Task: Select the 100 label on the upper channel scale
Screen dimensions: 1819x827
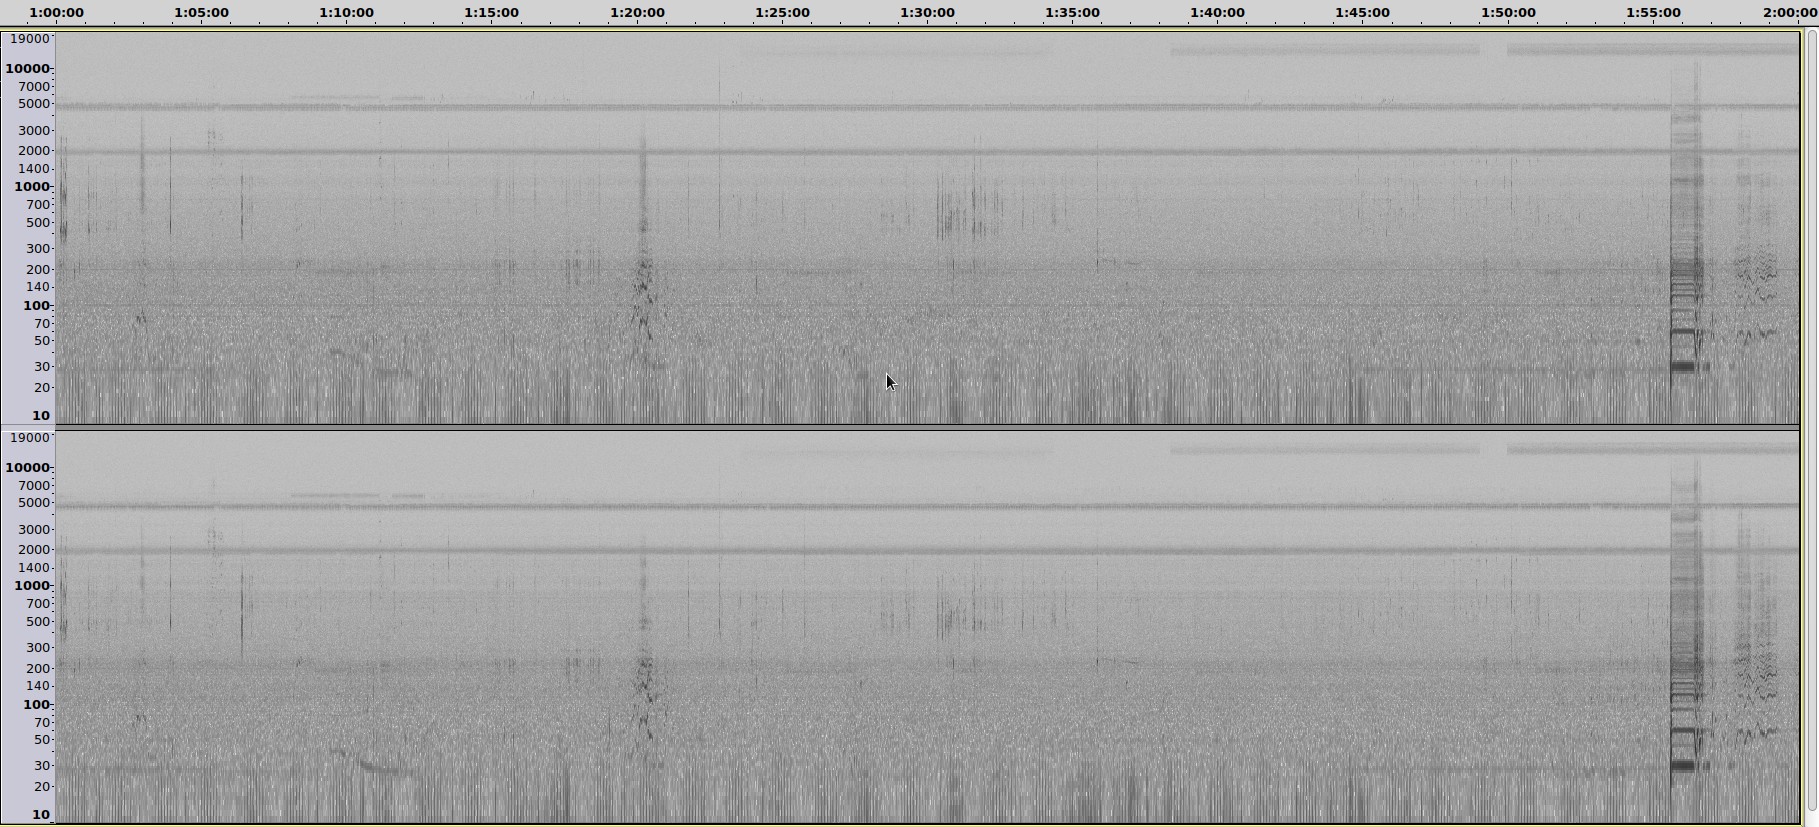Action: (36, 306)
